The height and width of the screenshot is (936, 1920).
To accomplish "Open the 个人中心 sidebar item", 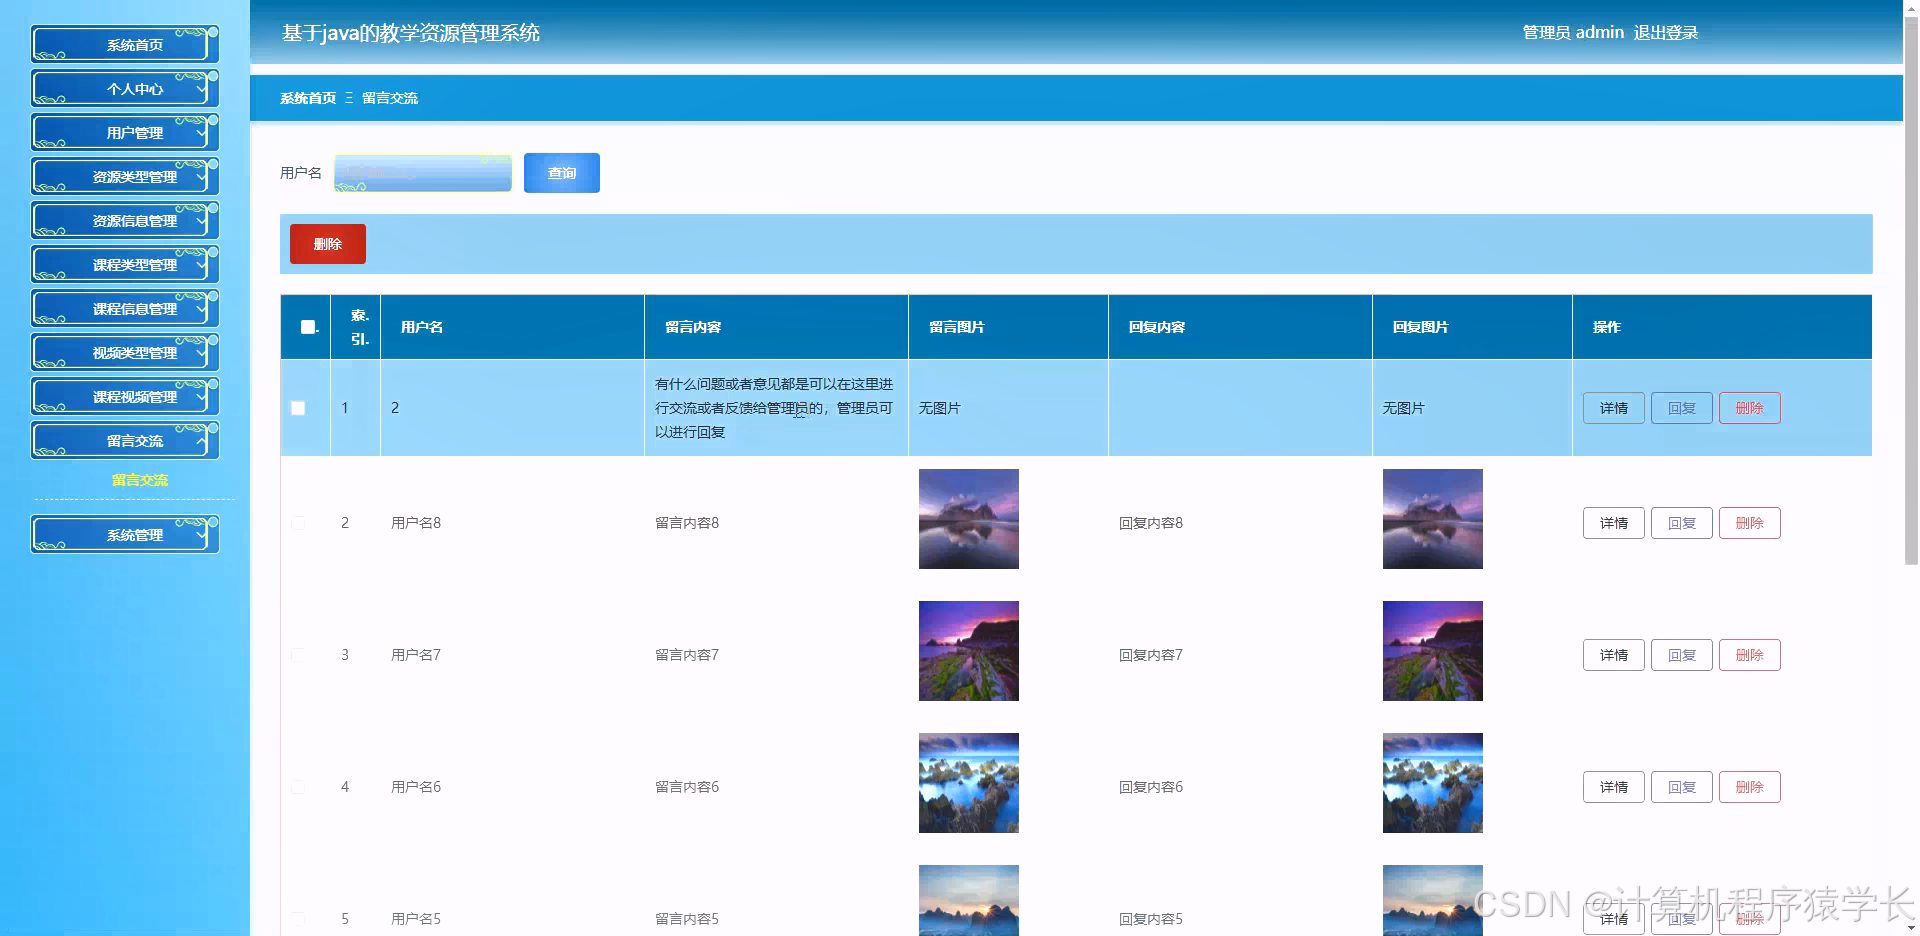I will tap(124, 88).
